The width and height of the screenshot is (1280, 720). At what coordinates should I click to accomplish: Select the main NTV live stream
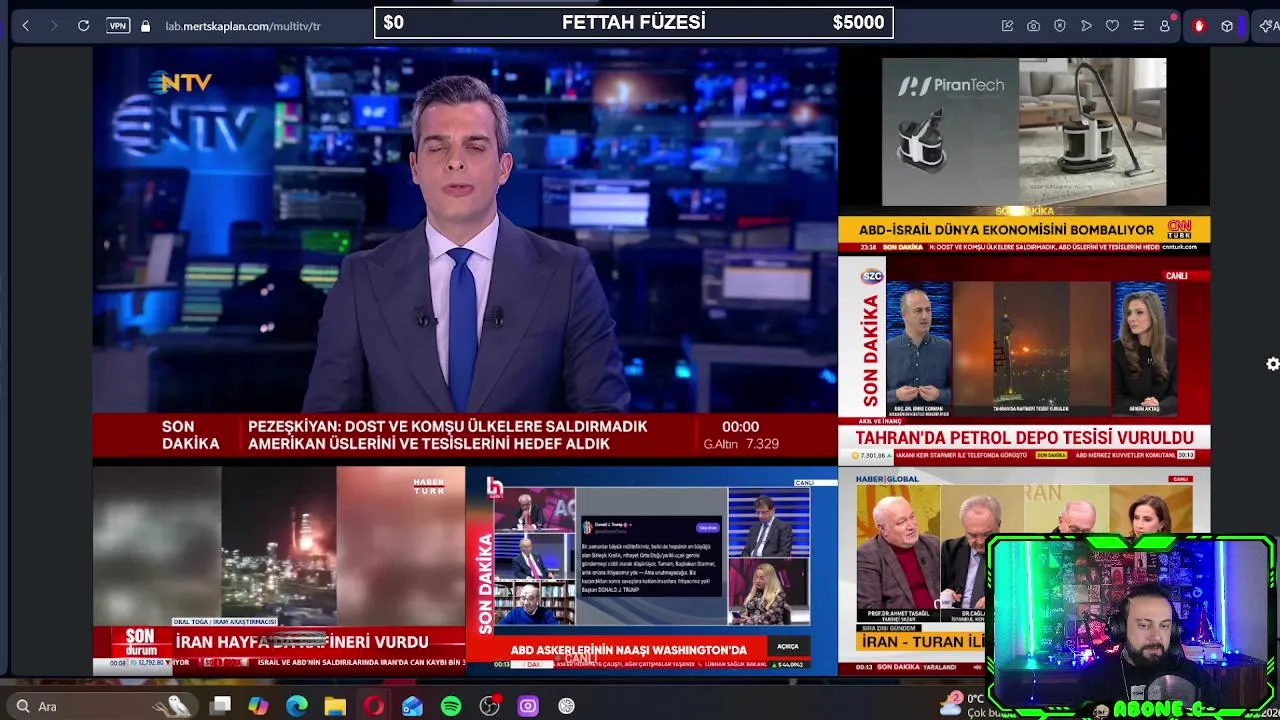click(465, 253)
